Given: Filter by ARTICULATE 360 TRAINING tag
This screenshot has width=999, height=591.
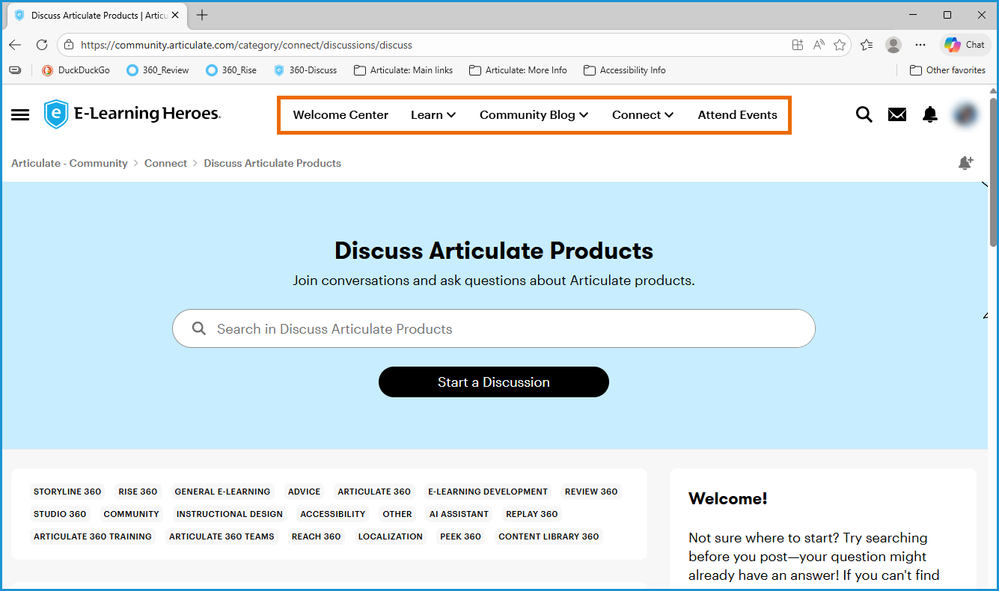Looking at the screenshot, I should 93,536.
